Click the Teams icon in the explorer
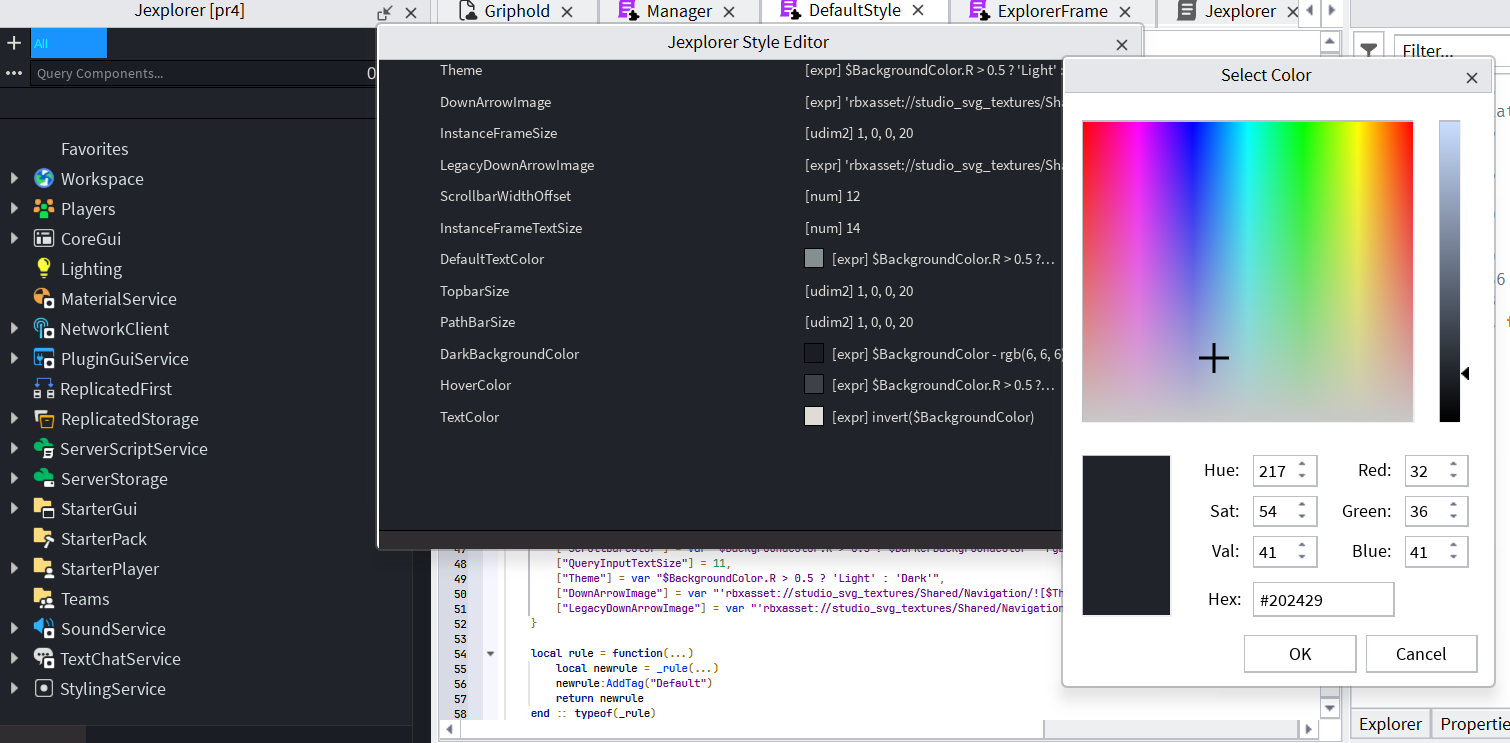 (42, 598)
